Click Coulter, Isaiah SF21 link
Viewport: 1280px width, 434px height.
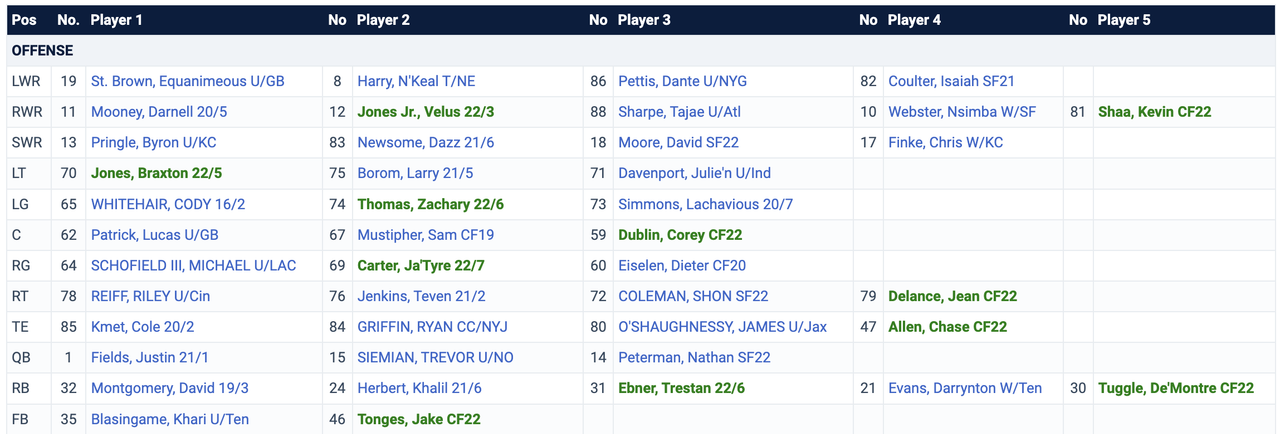(x=951, y=81)
